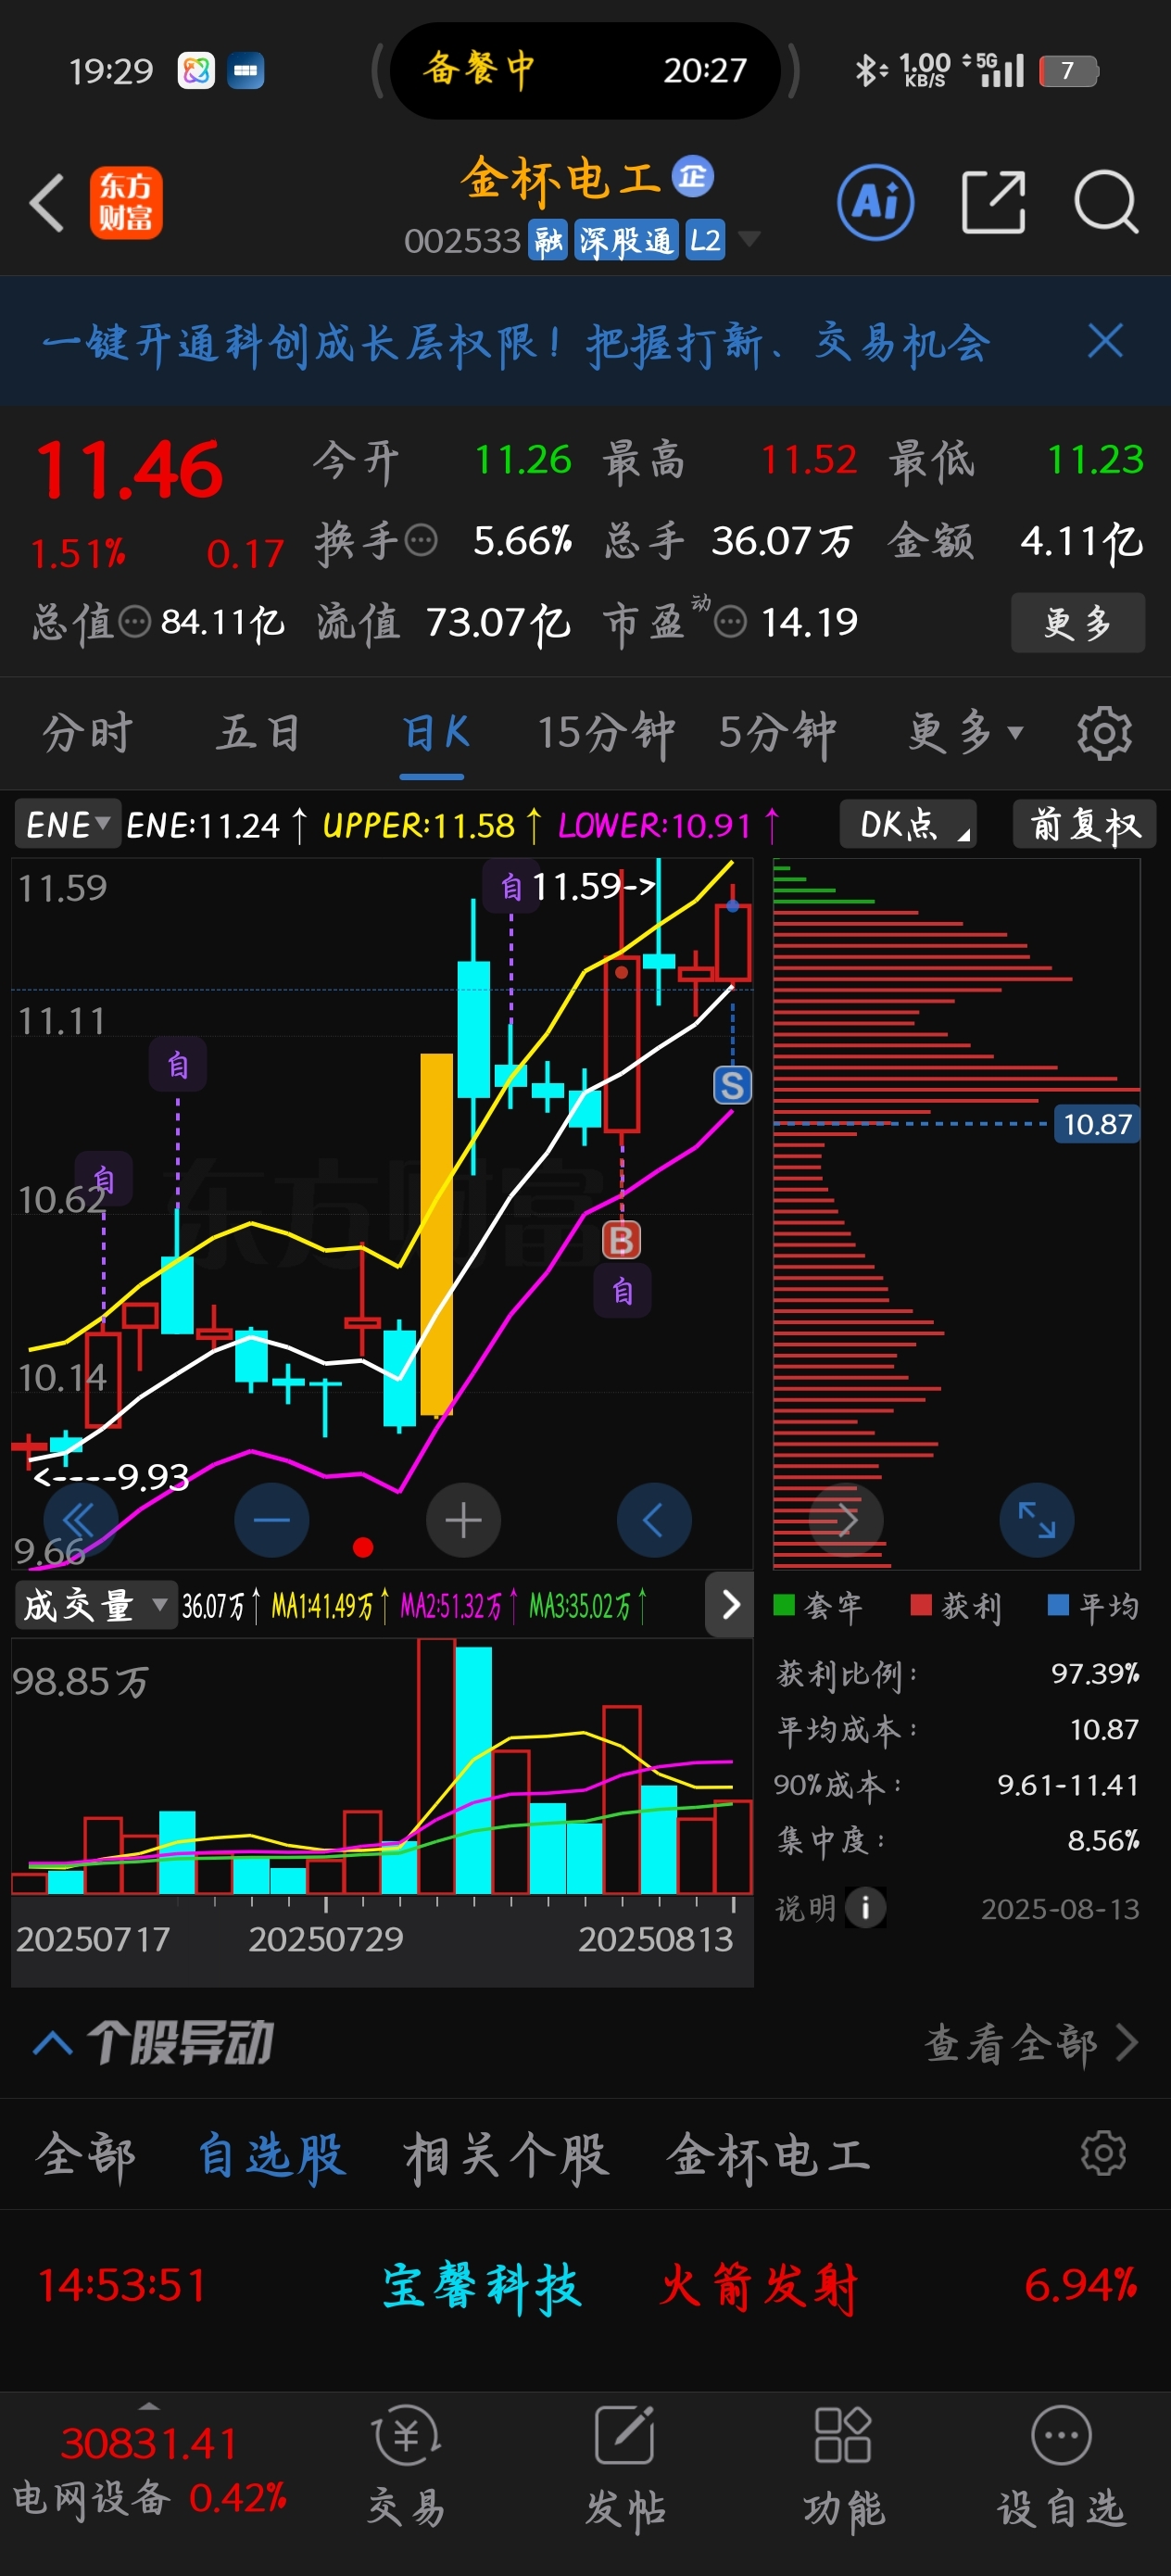Tap the 换手 info bubble icon
Viewport: 1171px width, 2576px height.
(x=421, y=541)
